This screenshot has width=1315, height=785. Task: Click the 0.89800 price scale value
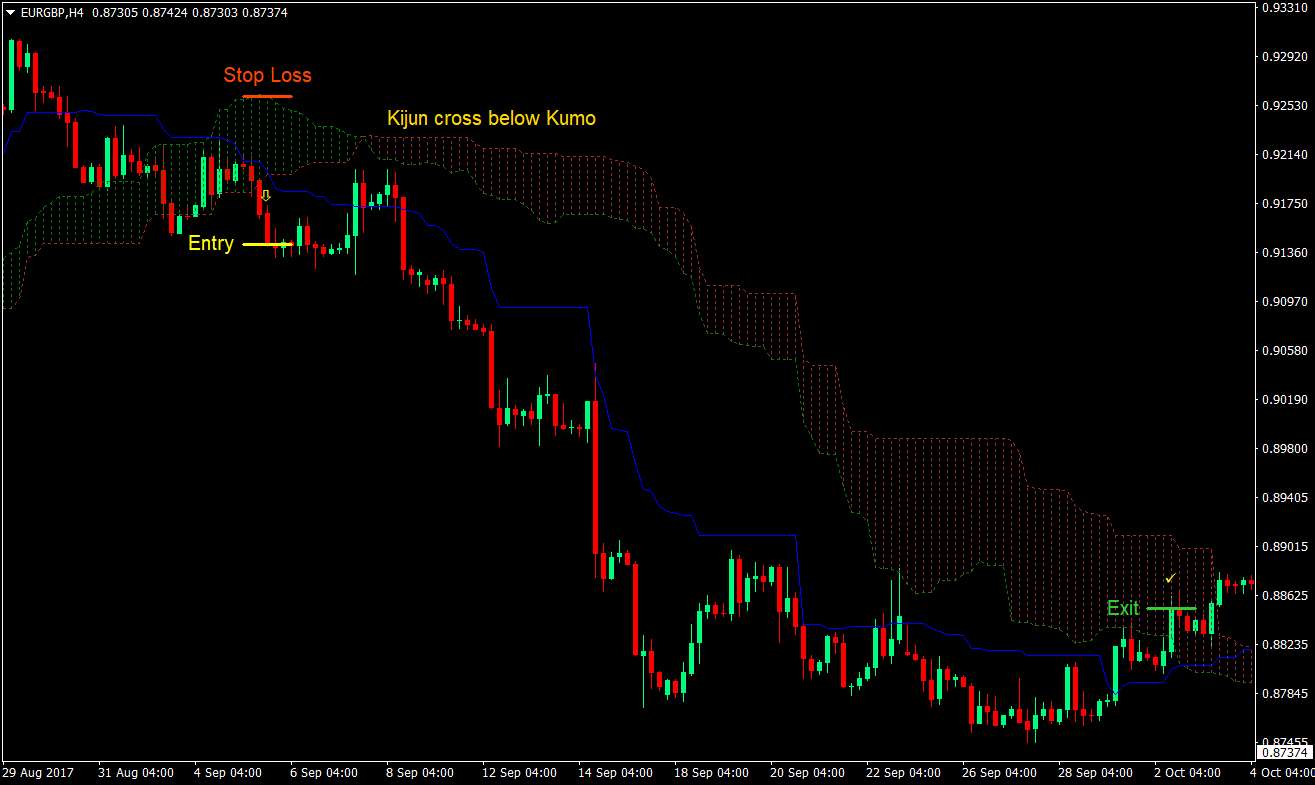click(x=1287, y=449)
